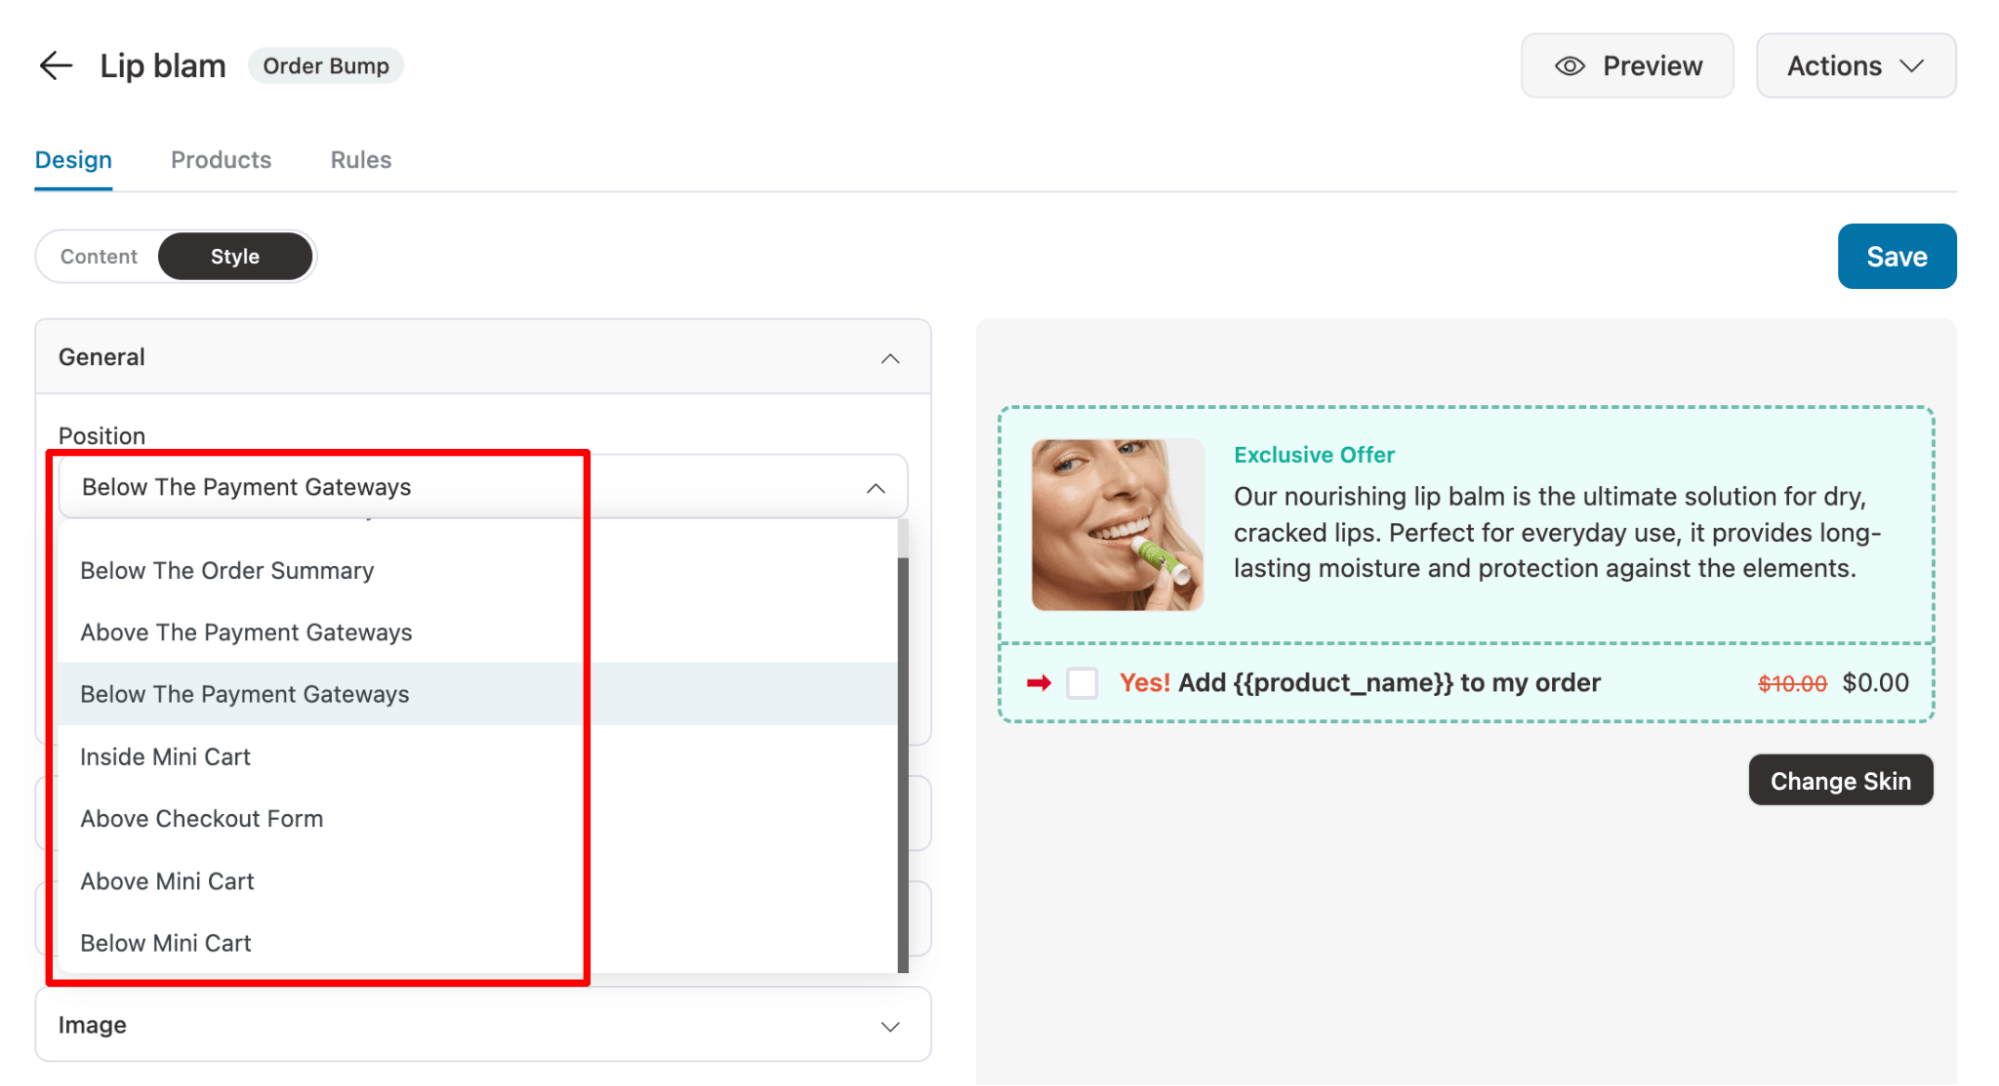The image size is (1999, 1086).
Task: Select Below The Order Summary position
Action: tap(227, 568)
